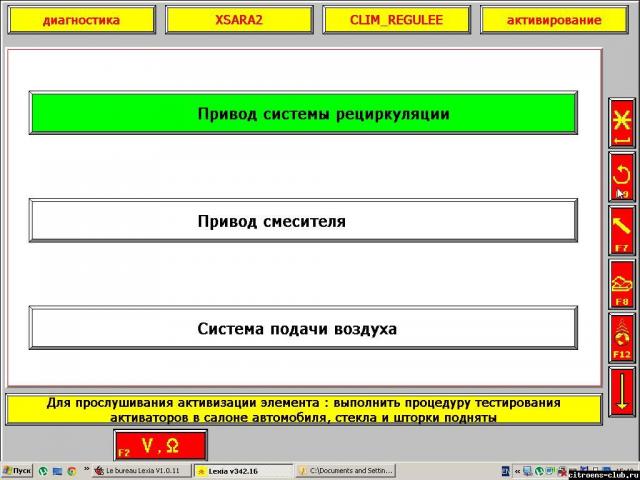Select Система подачи воздуха test
This screenshot has height=480, width=640.
click(x=303, y=328)
